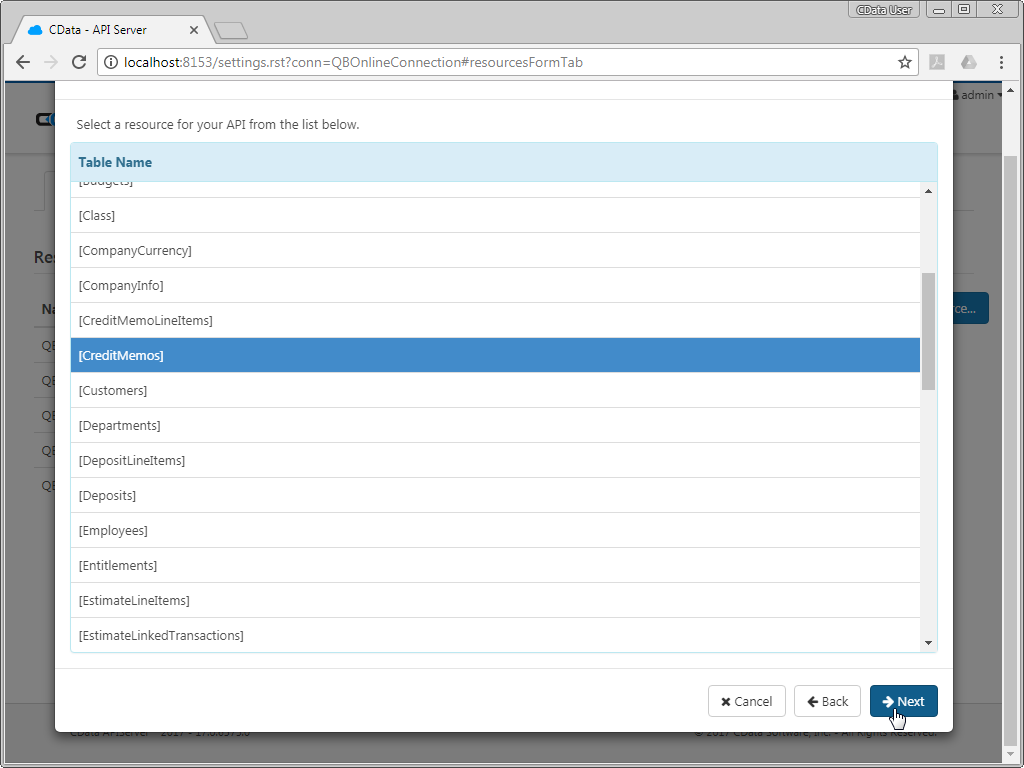Screen dimensions: 1024x768
Task: Cancel the resource dialog
Action: 746,701
